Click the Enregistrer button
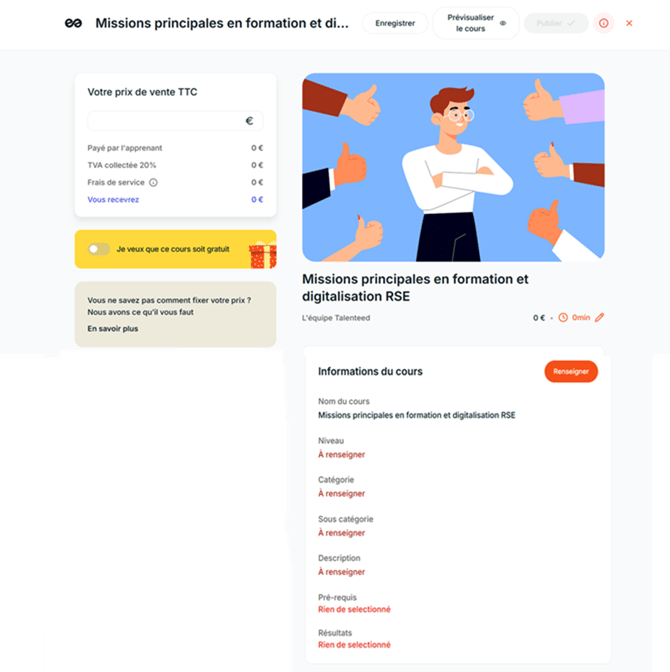 pyautogui.click(x=395, y=23)
